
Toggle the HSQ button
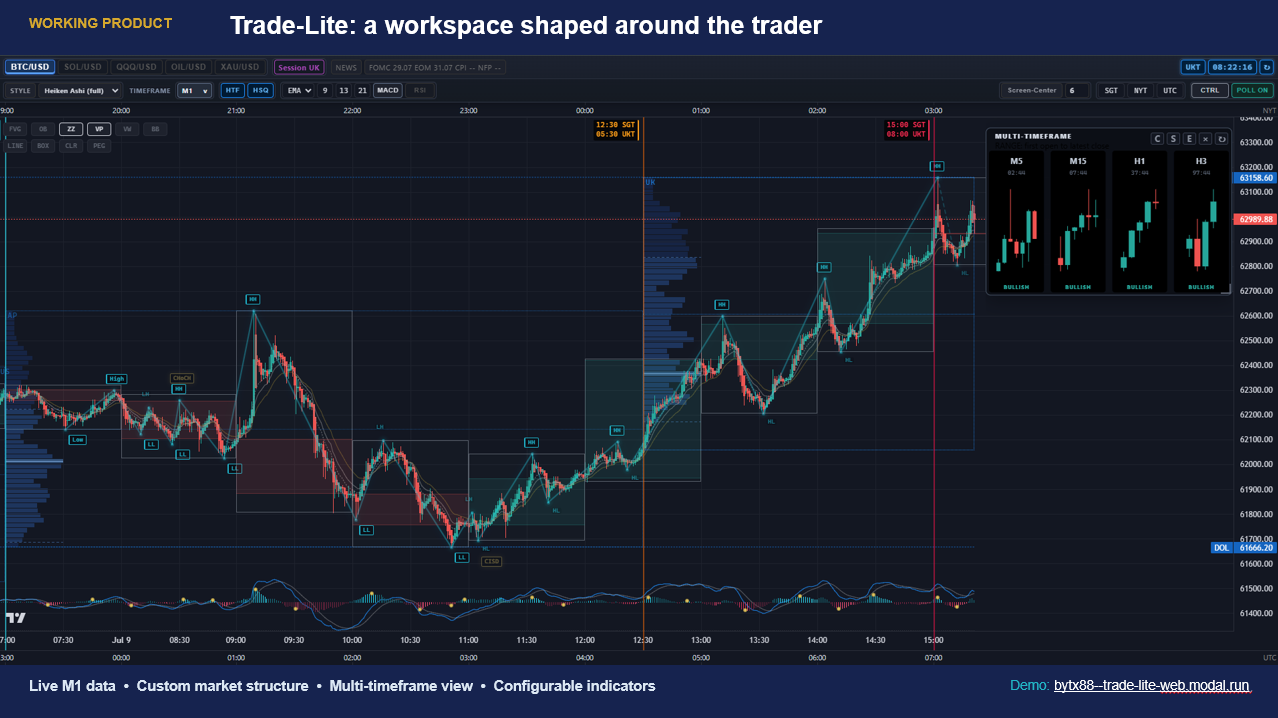pyautogui.click(x=260, y=90)
